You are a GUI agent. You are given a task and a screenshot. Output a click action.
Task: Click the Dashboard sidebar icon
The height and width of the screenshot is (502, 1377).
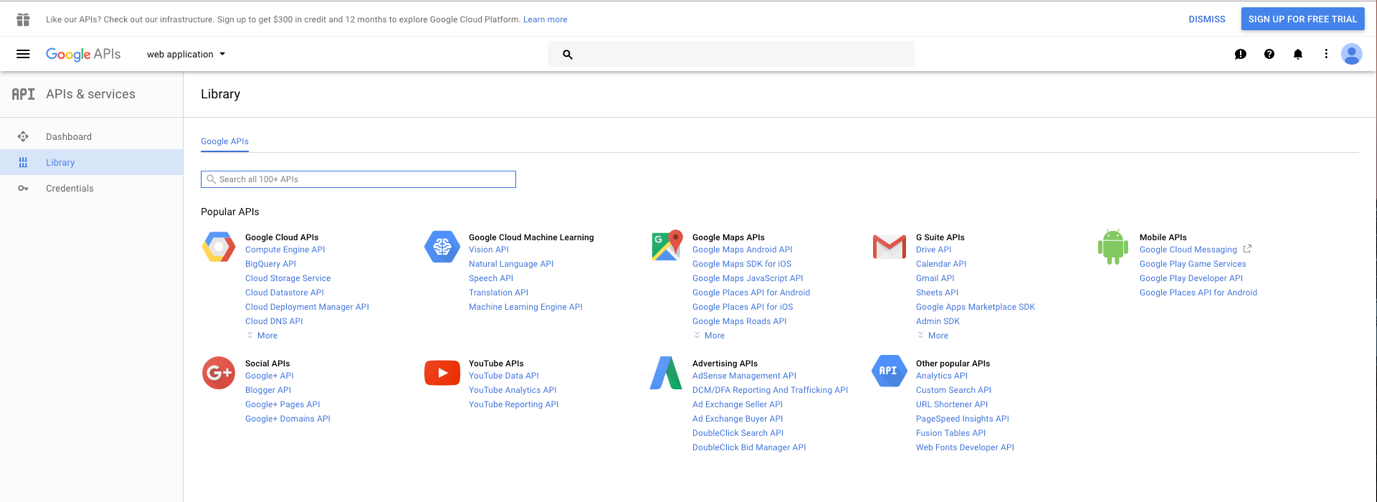click(x=23, y=137)
